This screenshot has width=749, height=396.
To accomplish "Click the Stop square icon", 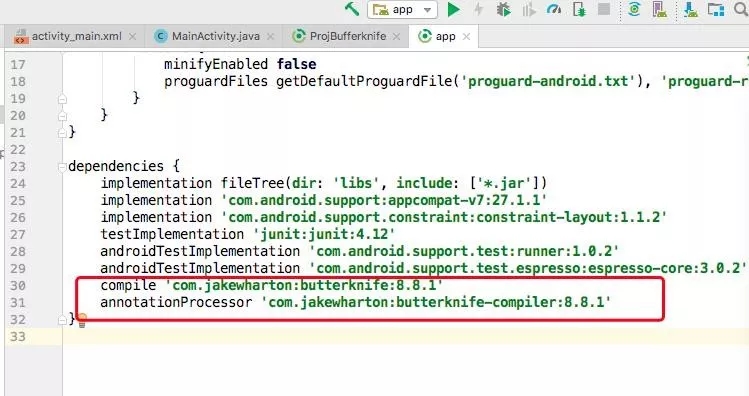I will [x=604, y=9].
